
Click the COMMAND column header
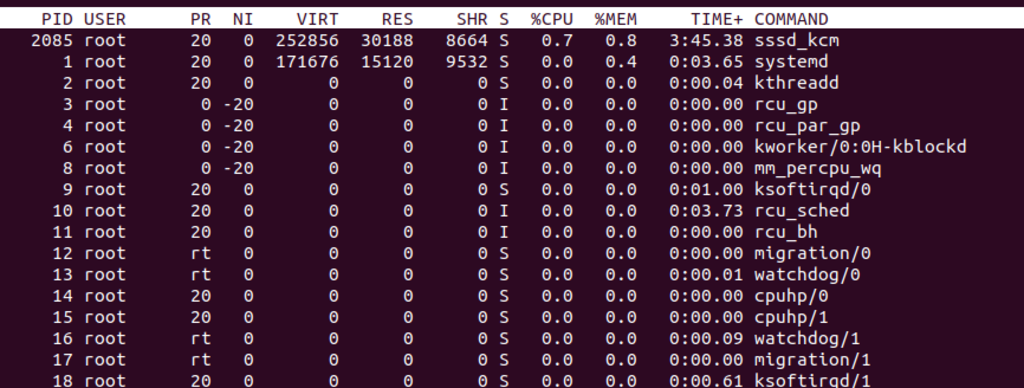[791, 20]
